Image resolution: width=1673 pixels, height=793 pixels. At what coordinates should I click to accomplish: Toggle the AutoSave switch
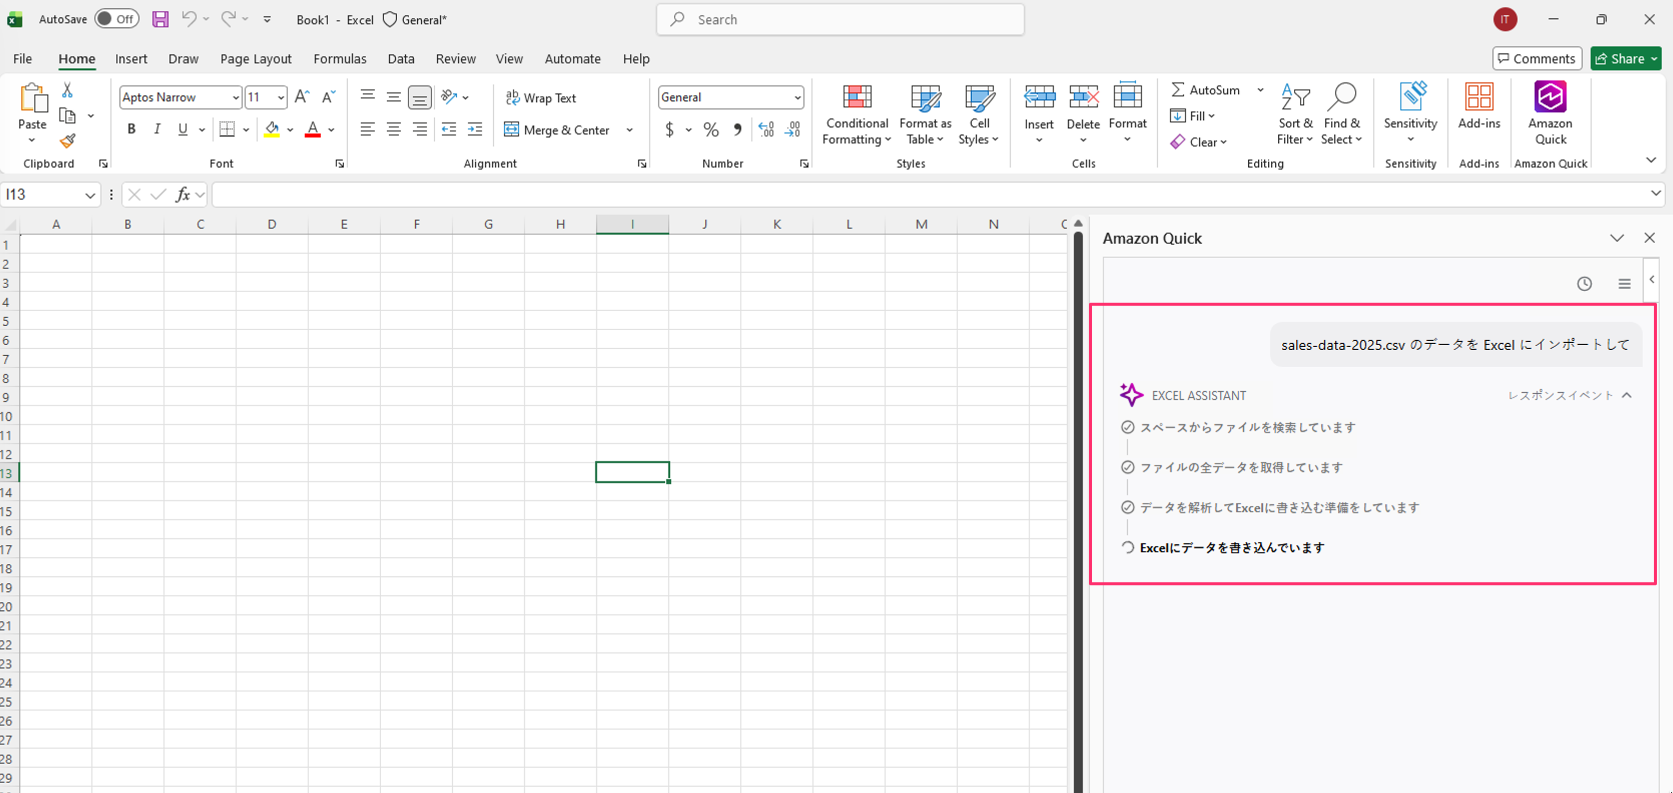[117, 19]
